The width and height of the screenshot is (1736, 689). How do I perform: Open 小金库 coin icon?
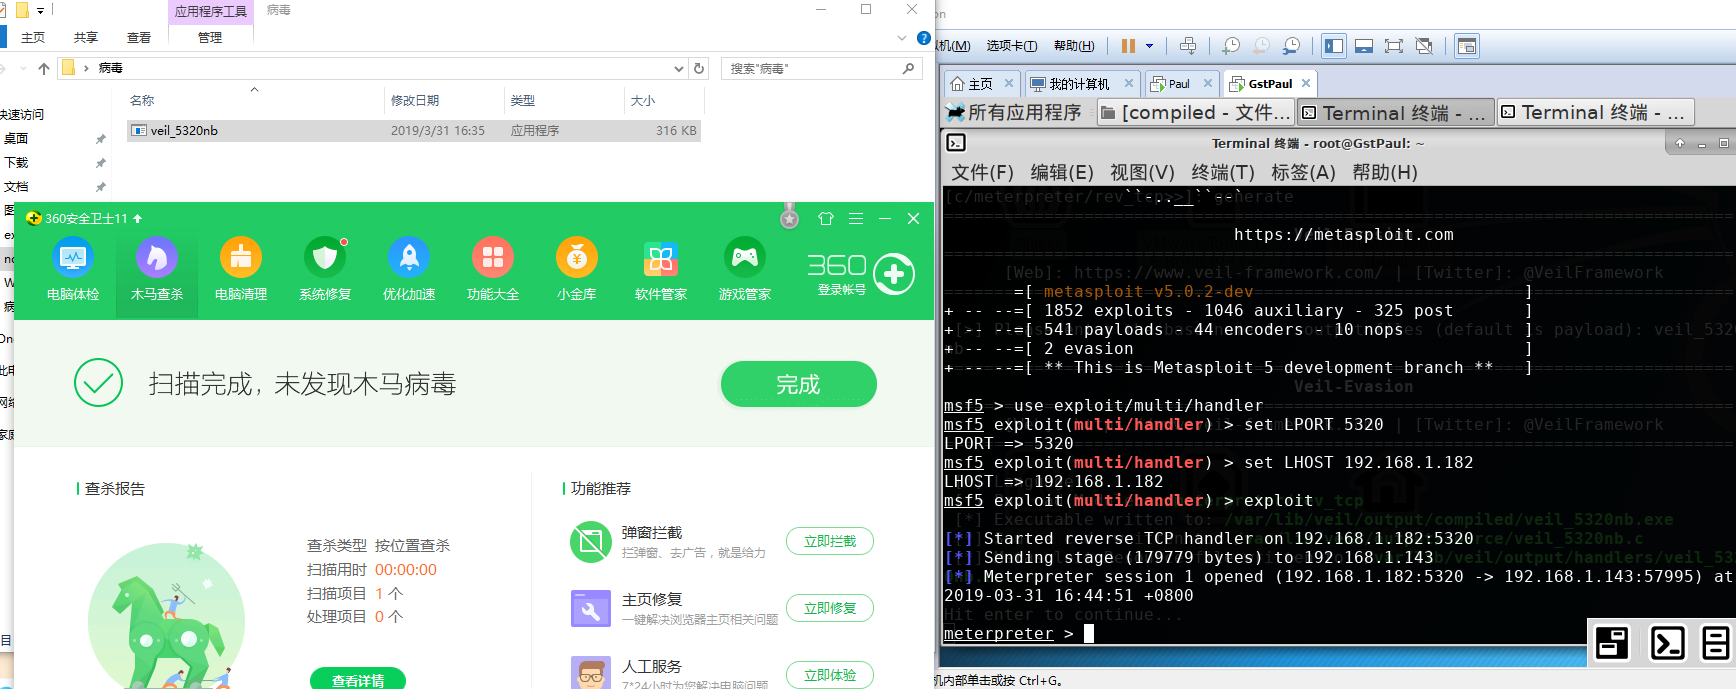(577, 270)
